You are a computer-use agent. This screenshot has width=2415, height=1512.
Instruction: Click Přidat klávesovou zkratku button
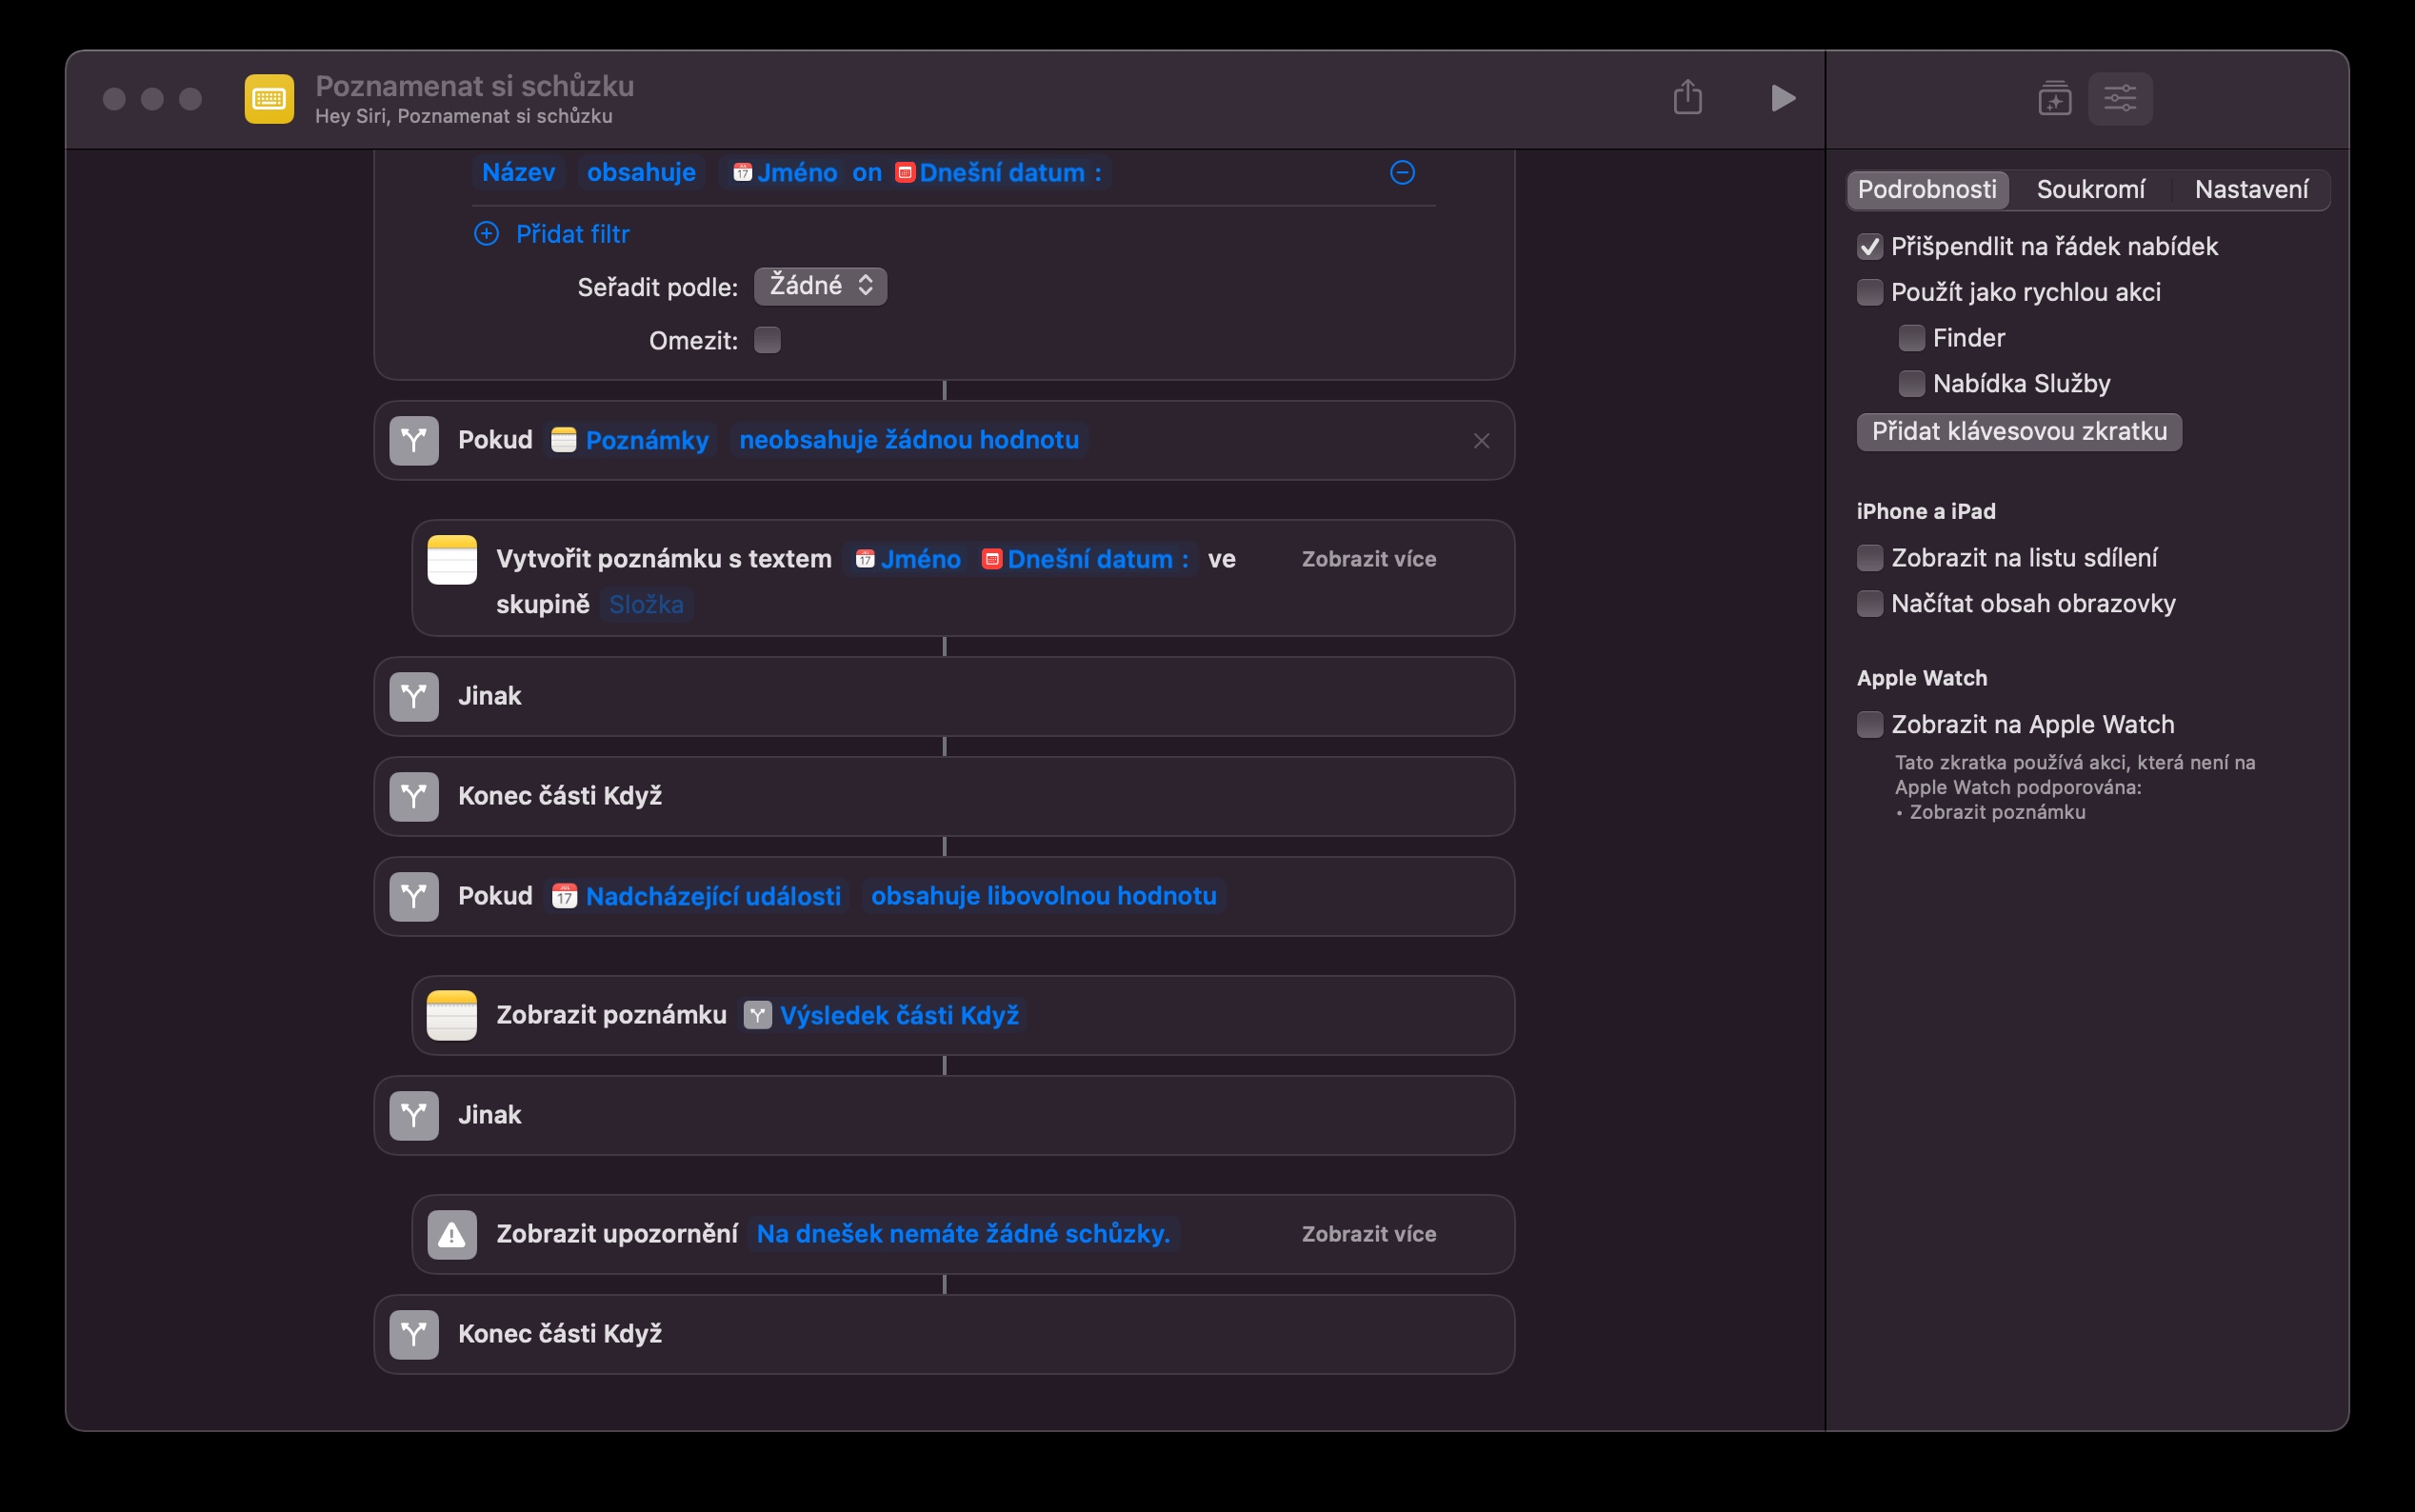tap(2018, 432)
